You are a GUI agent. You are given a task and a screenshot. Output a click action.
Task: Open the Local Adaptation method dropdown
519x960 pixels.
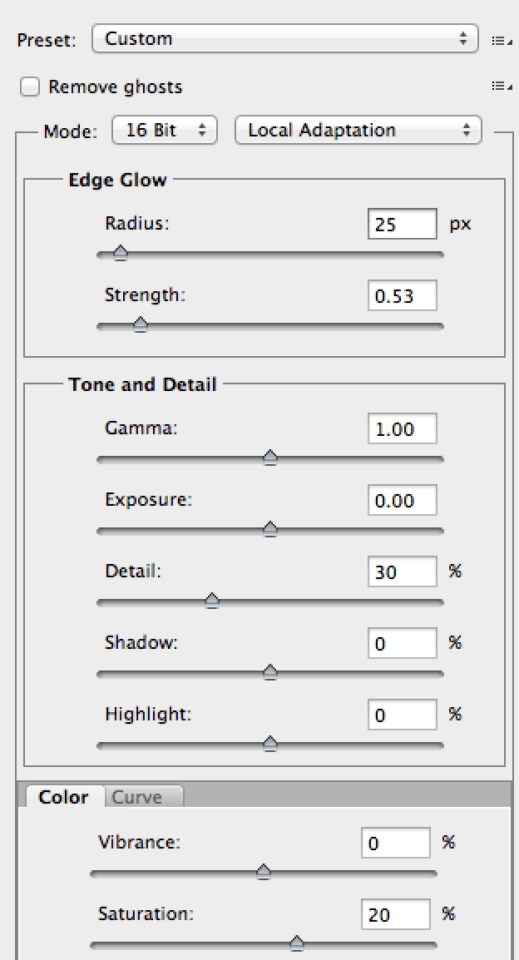(359, 130)
